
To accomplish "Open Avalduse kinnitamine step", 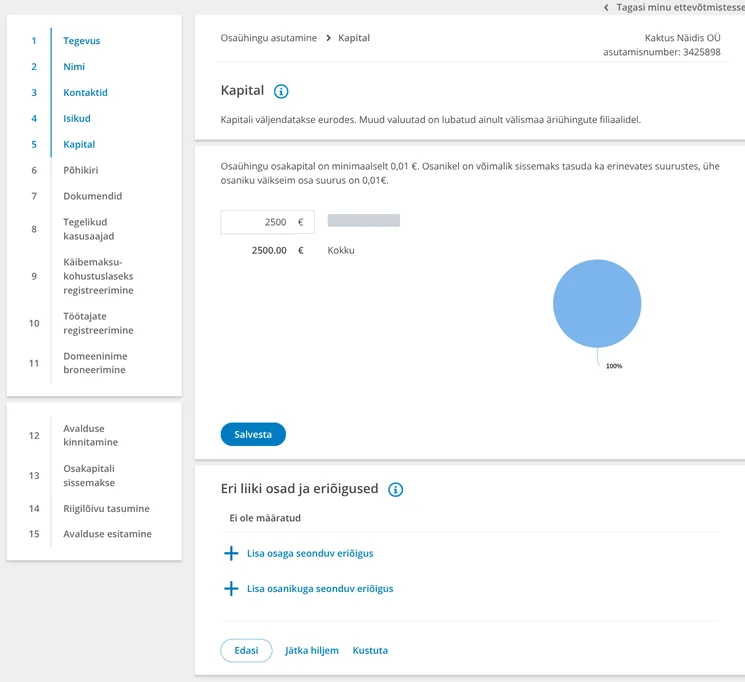I will (x=91, y=435).
